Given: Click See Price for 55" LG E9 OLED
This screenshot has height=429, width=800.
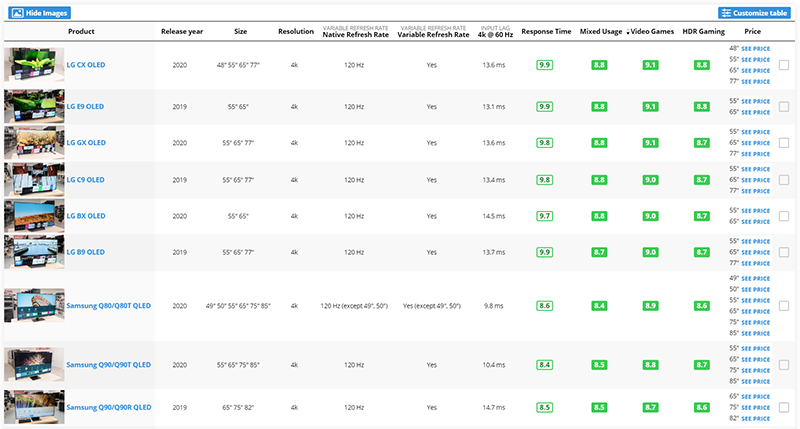Looking at the screenshot, I should point(755,102).
